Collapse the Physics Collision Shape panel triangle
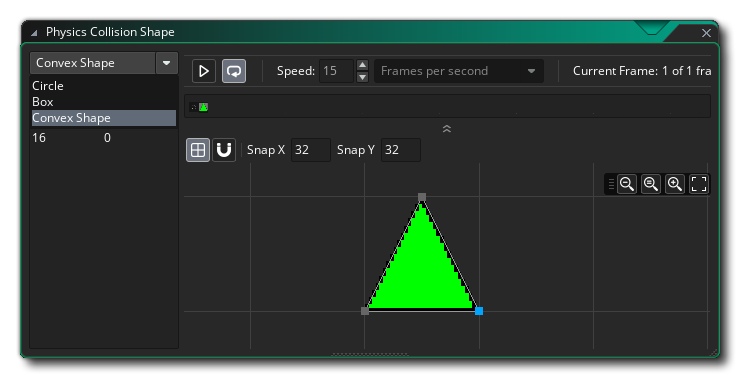This screenshot has width=740, height=378. (x=34, y=33)
